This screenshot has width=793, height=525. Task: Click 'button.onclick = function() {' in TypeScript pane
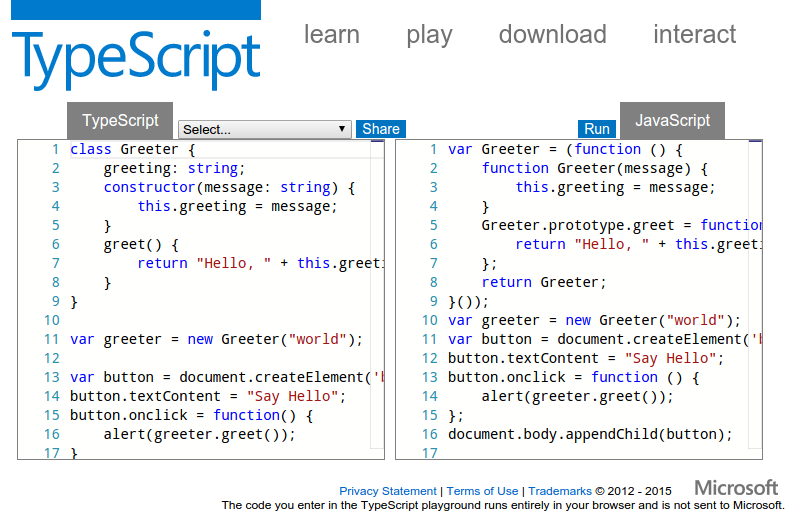tap(192, 415)
